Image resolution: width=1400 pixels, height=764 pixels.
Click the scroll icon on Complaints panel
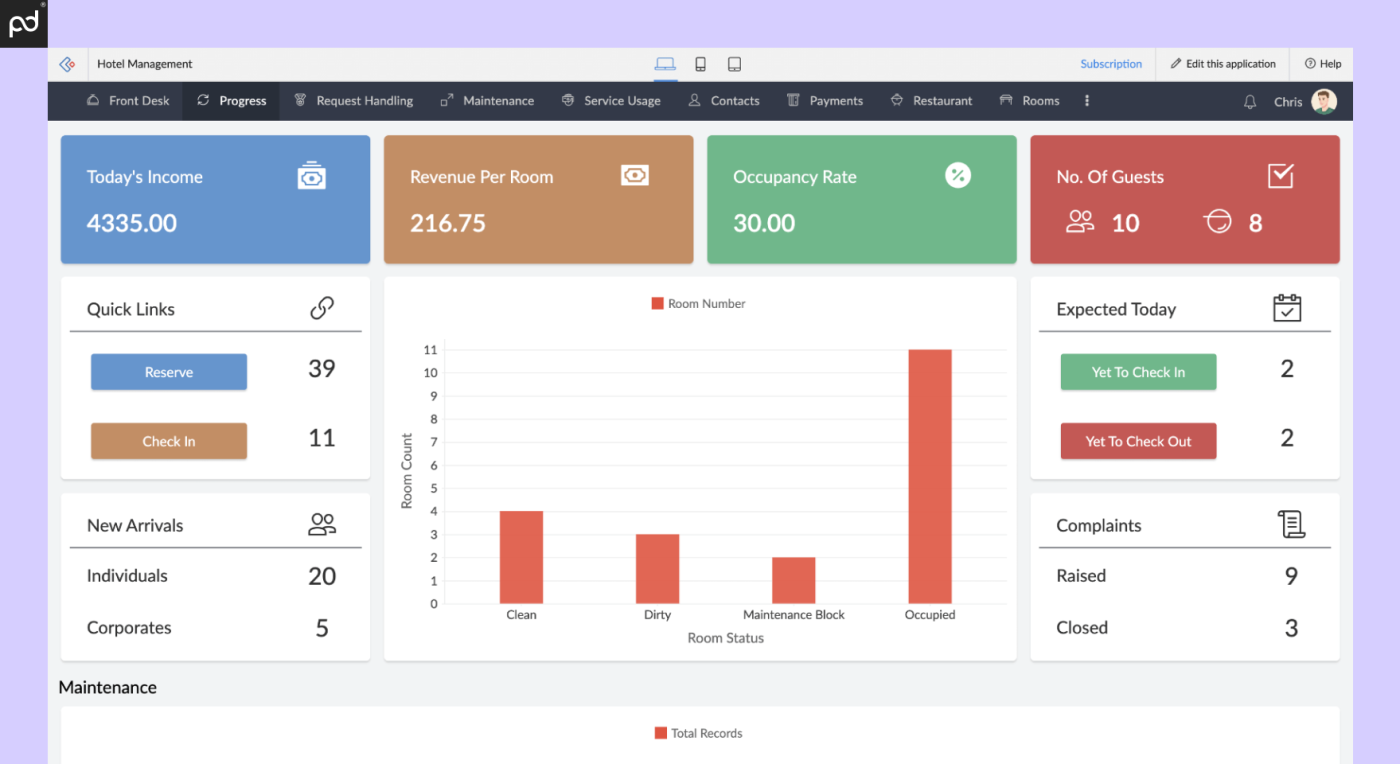click(x=1291, y=523)
